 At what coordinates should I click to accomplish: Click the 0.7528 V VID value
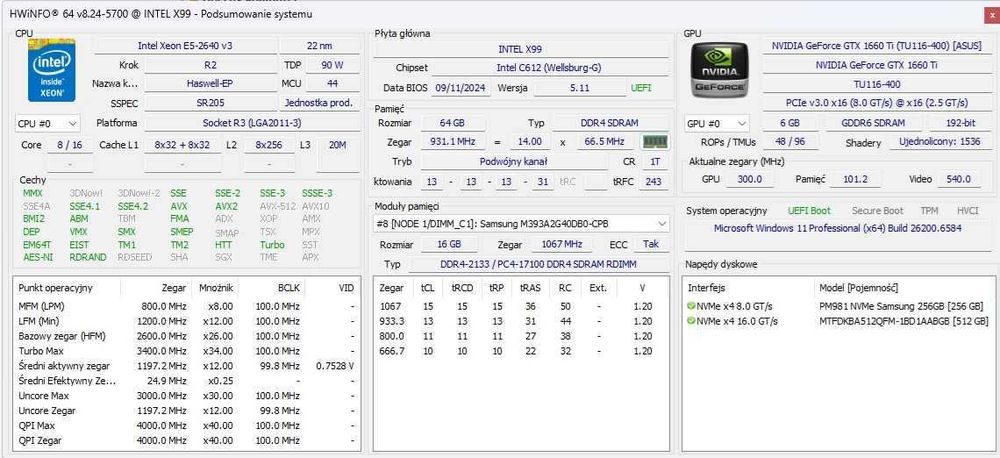pos(335,366)
